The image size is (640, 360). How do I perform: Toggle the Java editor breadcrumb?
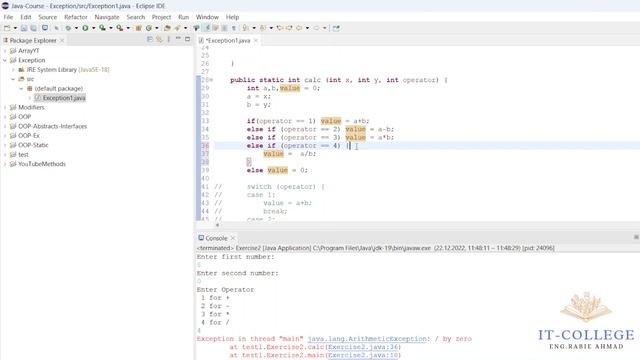pos(196,28)
